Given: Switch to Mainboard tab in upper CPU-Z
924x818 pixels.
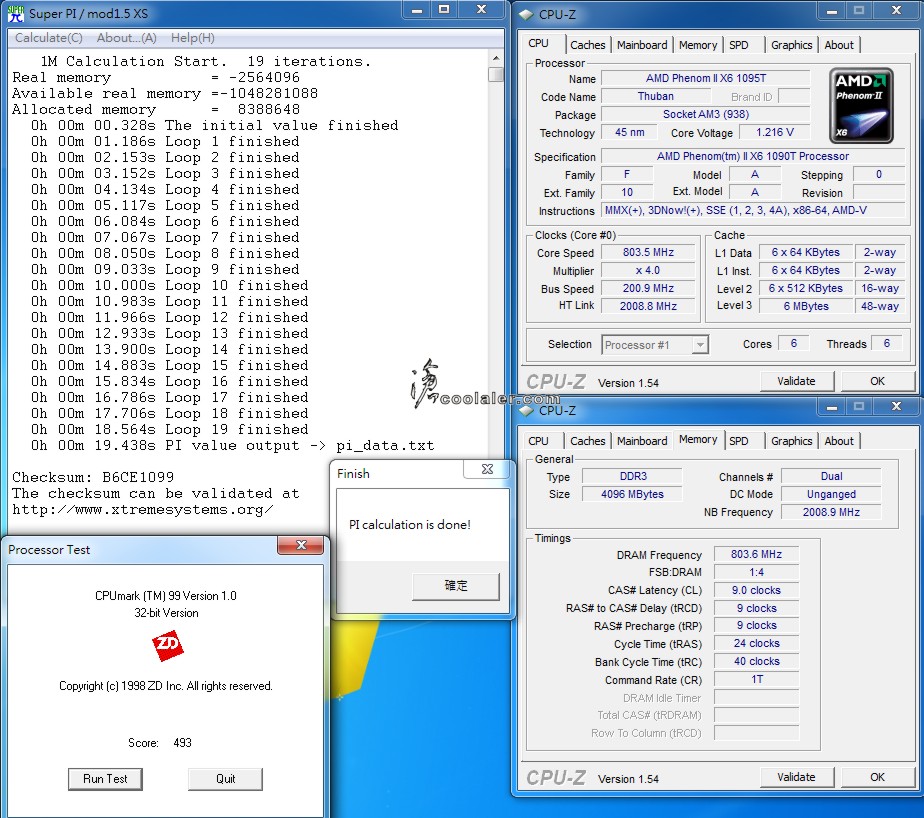Looking at the screenshot, I should point(642,45).
